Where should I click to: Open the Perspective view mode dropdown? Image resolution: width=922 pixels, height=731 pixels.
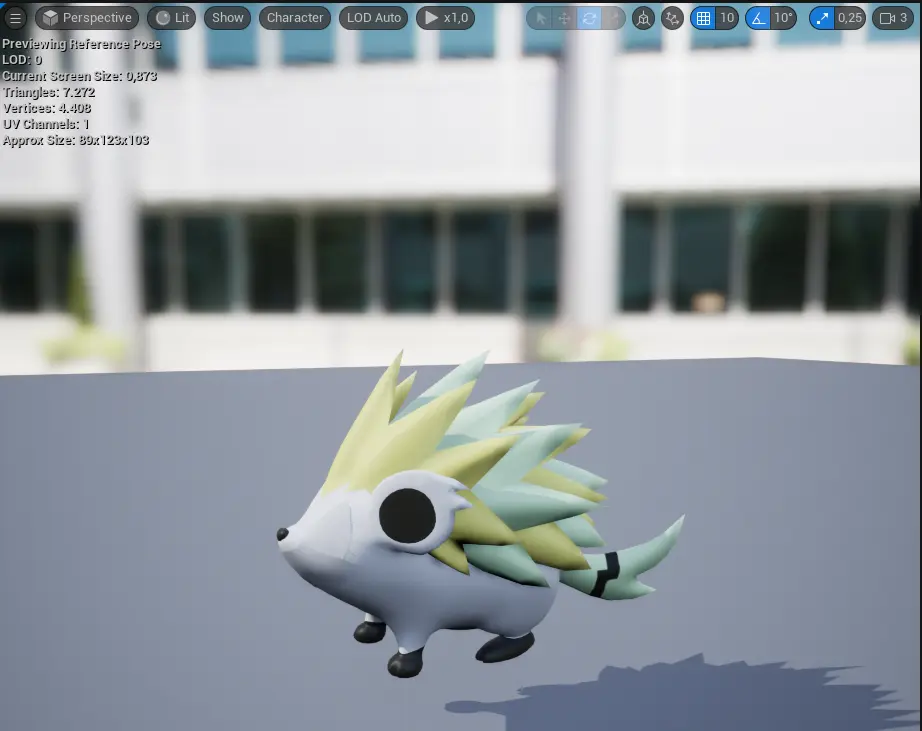pyautogui.click(x=87, y=18)
